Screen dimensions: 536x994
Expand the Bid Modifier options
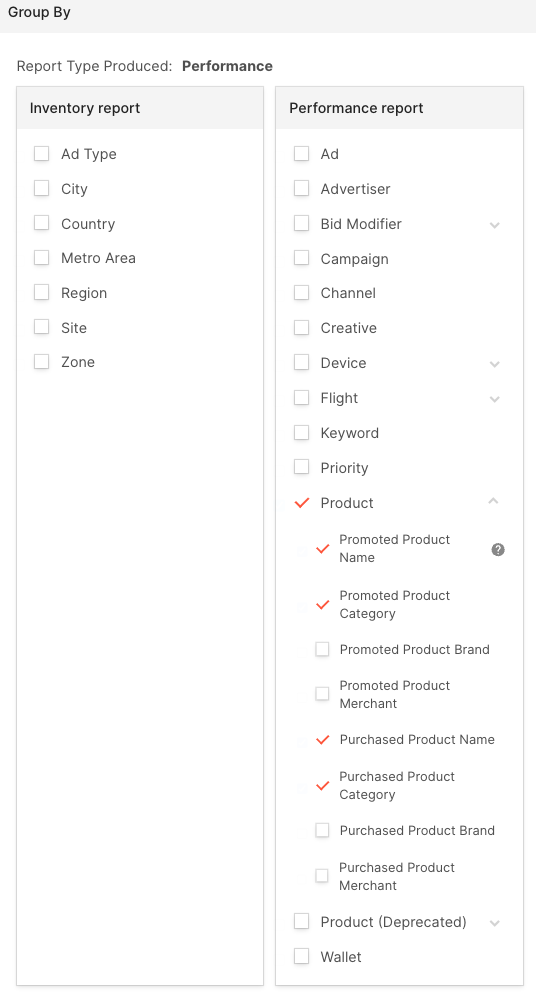[x=495, y=225]
